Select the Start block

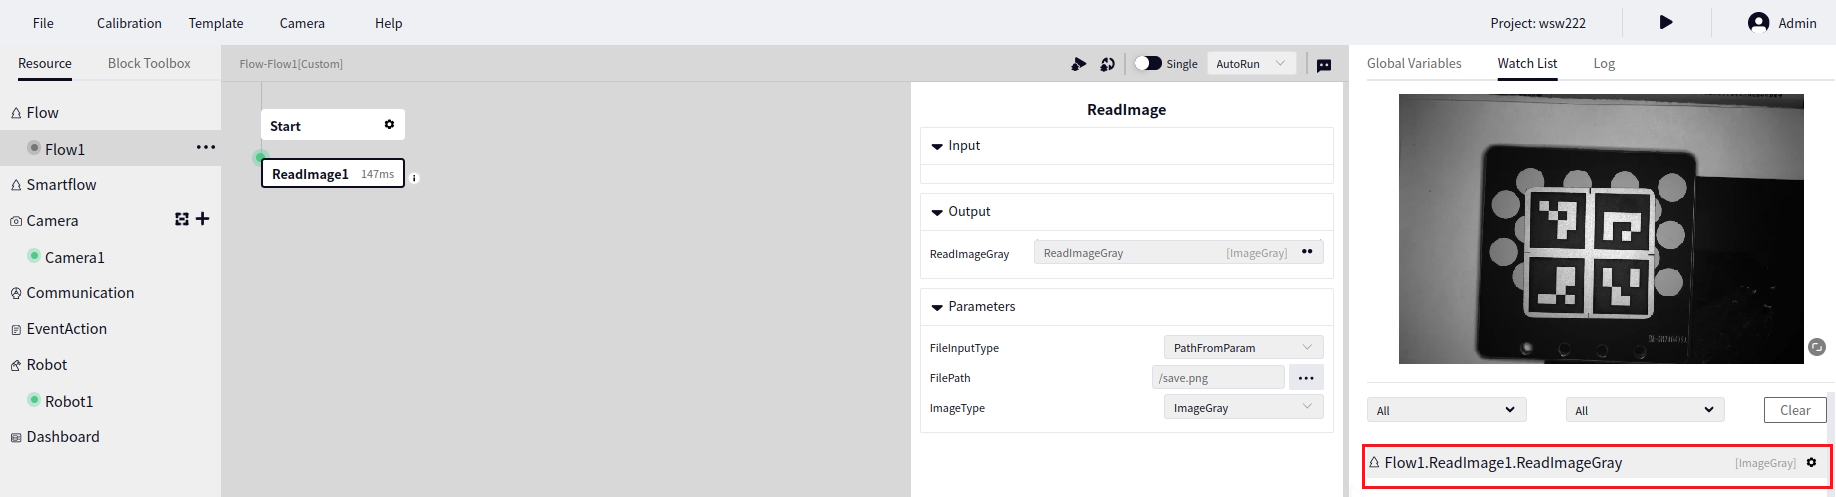coord(333,125)
